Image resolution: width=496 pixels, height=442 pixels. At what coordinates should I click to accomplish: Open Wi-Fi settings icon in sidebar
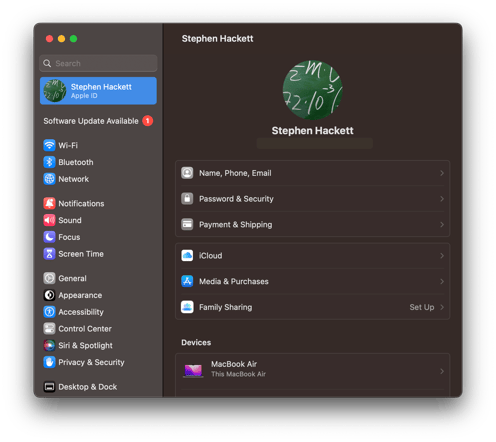[x=49, y=145]
